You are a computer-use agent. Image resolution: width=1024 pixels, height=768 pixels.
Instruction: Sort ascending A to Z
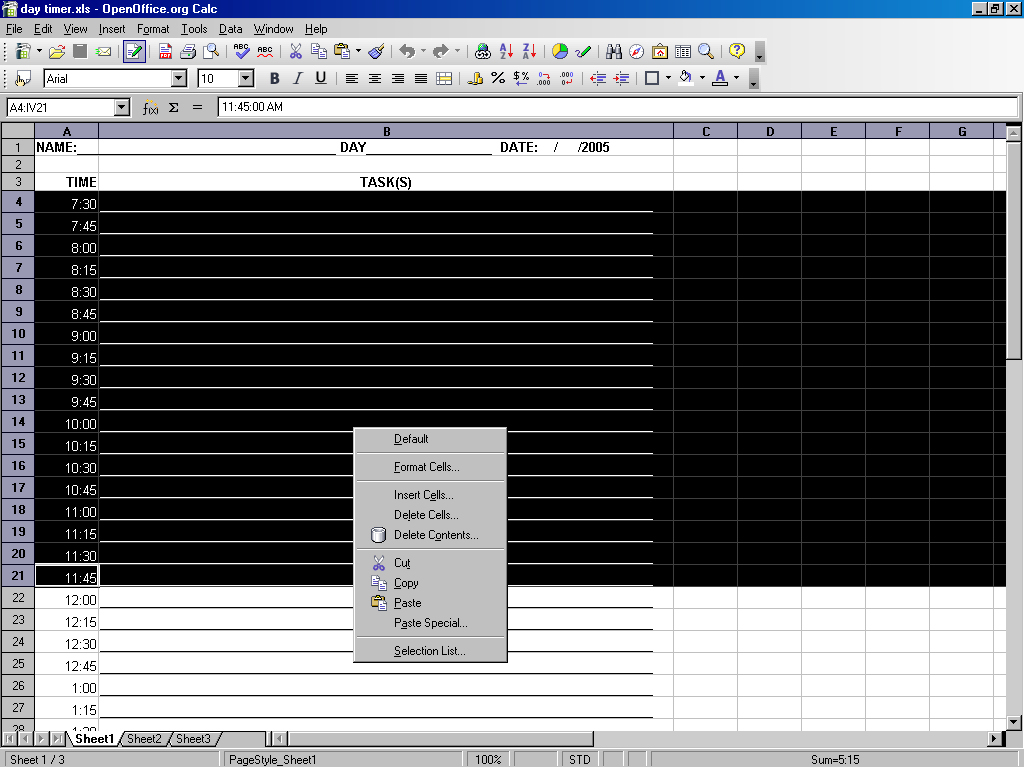(x=506, y=52)
